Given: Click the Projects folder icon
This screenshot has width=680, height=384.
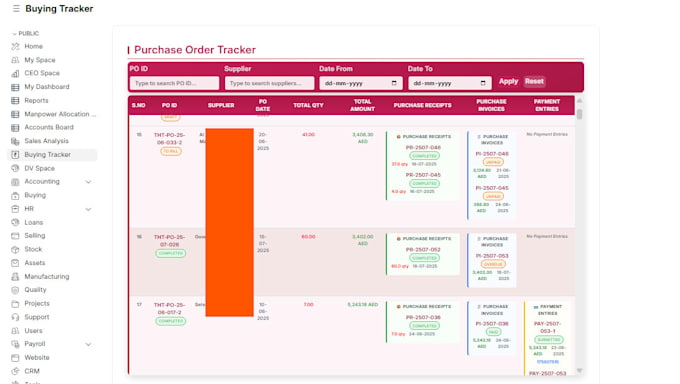Looking at the screenshot, I should pos(15,303).
